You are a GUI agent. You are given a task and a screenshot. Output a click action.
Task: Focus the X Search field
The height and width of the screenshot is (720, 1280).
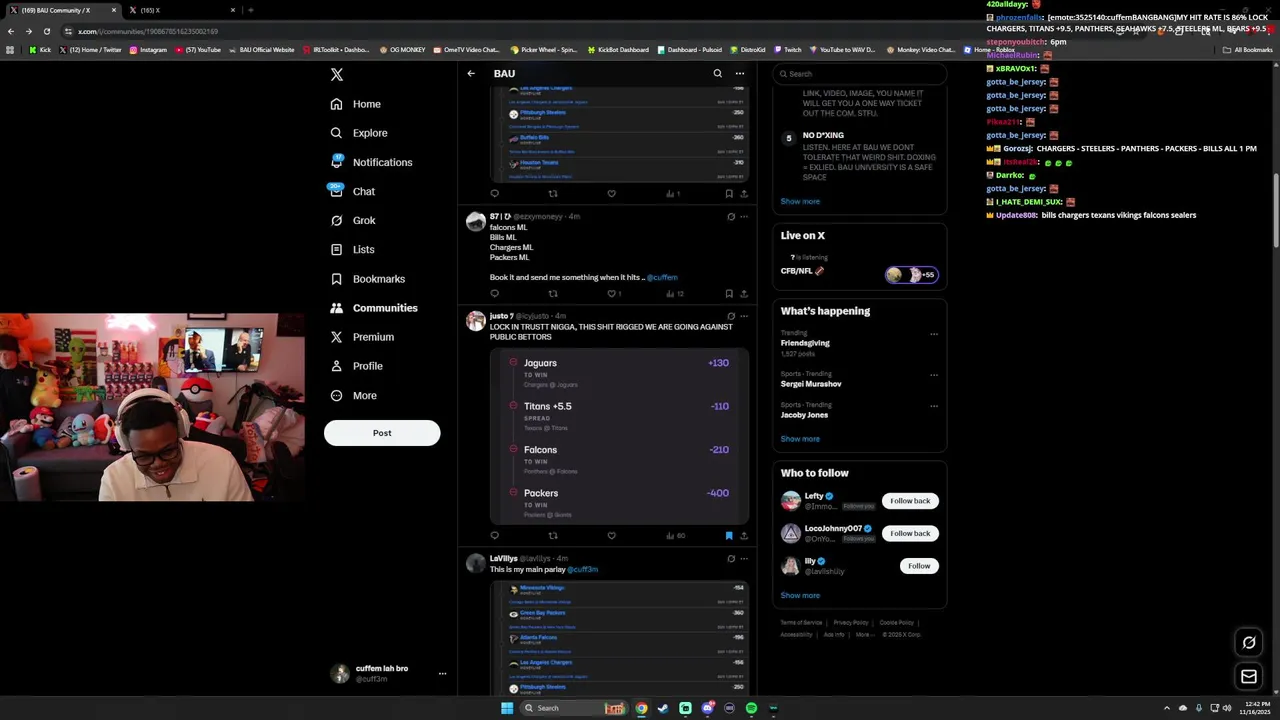860,74
